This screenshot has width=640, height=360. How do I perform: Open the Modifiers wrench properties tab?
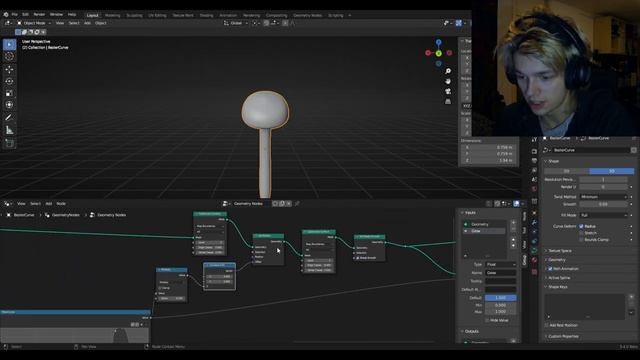[x=534, y=222]
